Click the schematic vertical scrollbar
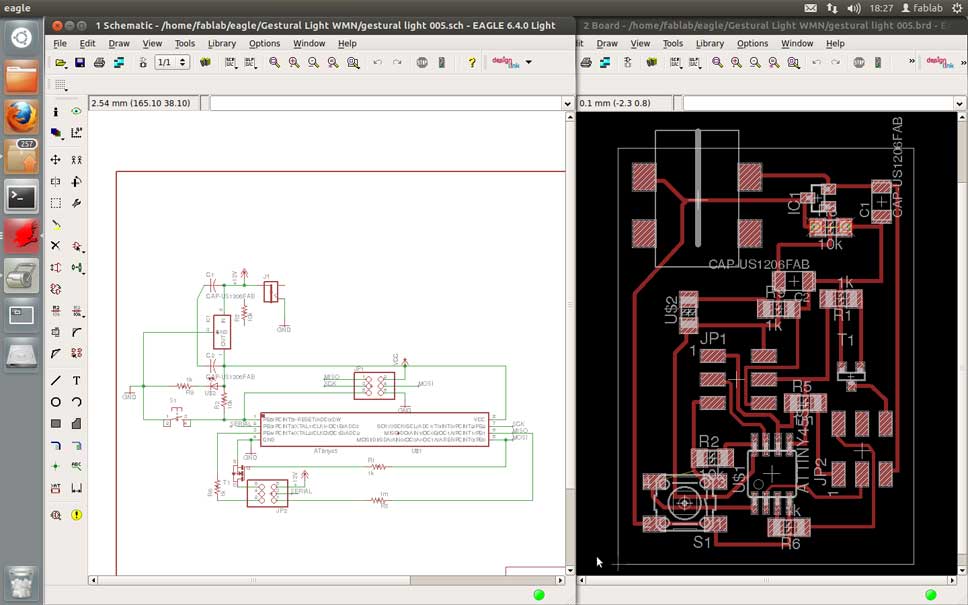This screenshot has height=605, width=968. 570,344
